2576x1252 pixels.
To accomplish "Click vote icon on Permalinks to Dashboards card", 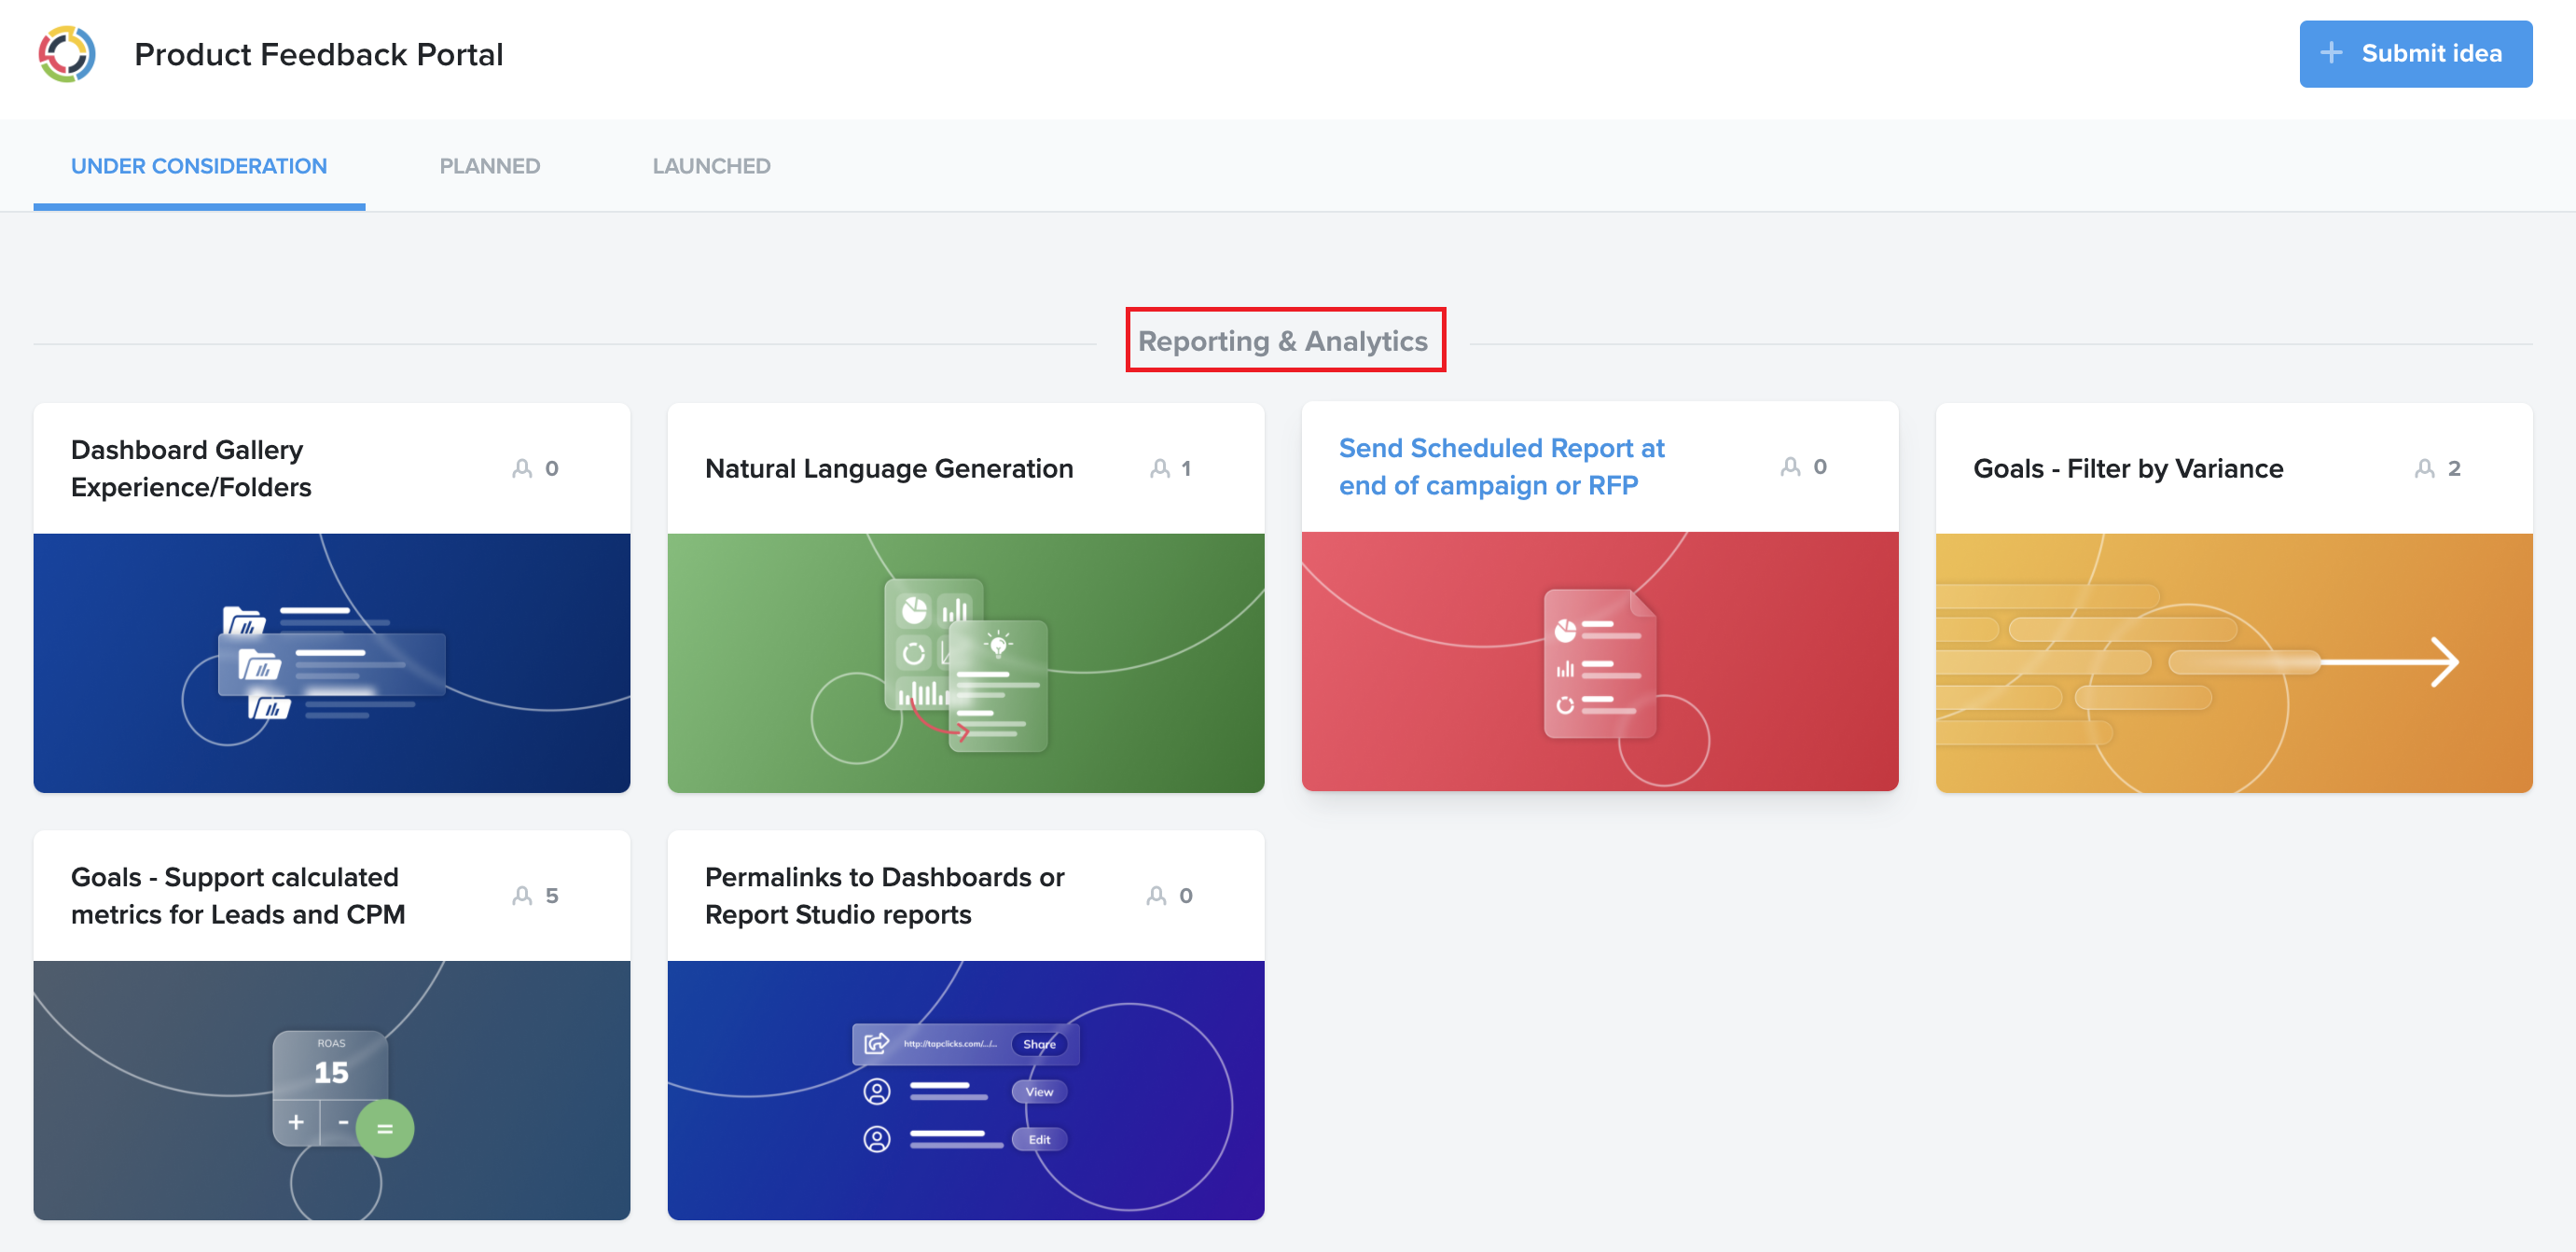I will pos(1156,895).
